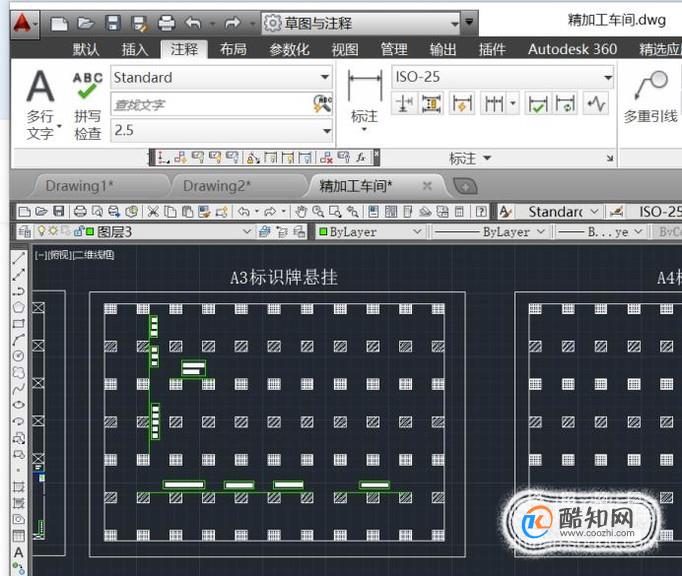This screenshot has width=682, height=576.
Task: Save drawing using quick access floppy icon
Action: coord(113,23)
